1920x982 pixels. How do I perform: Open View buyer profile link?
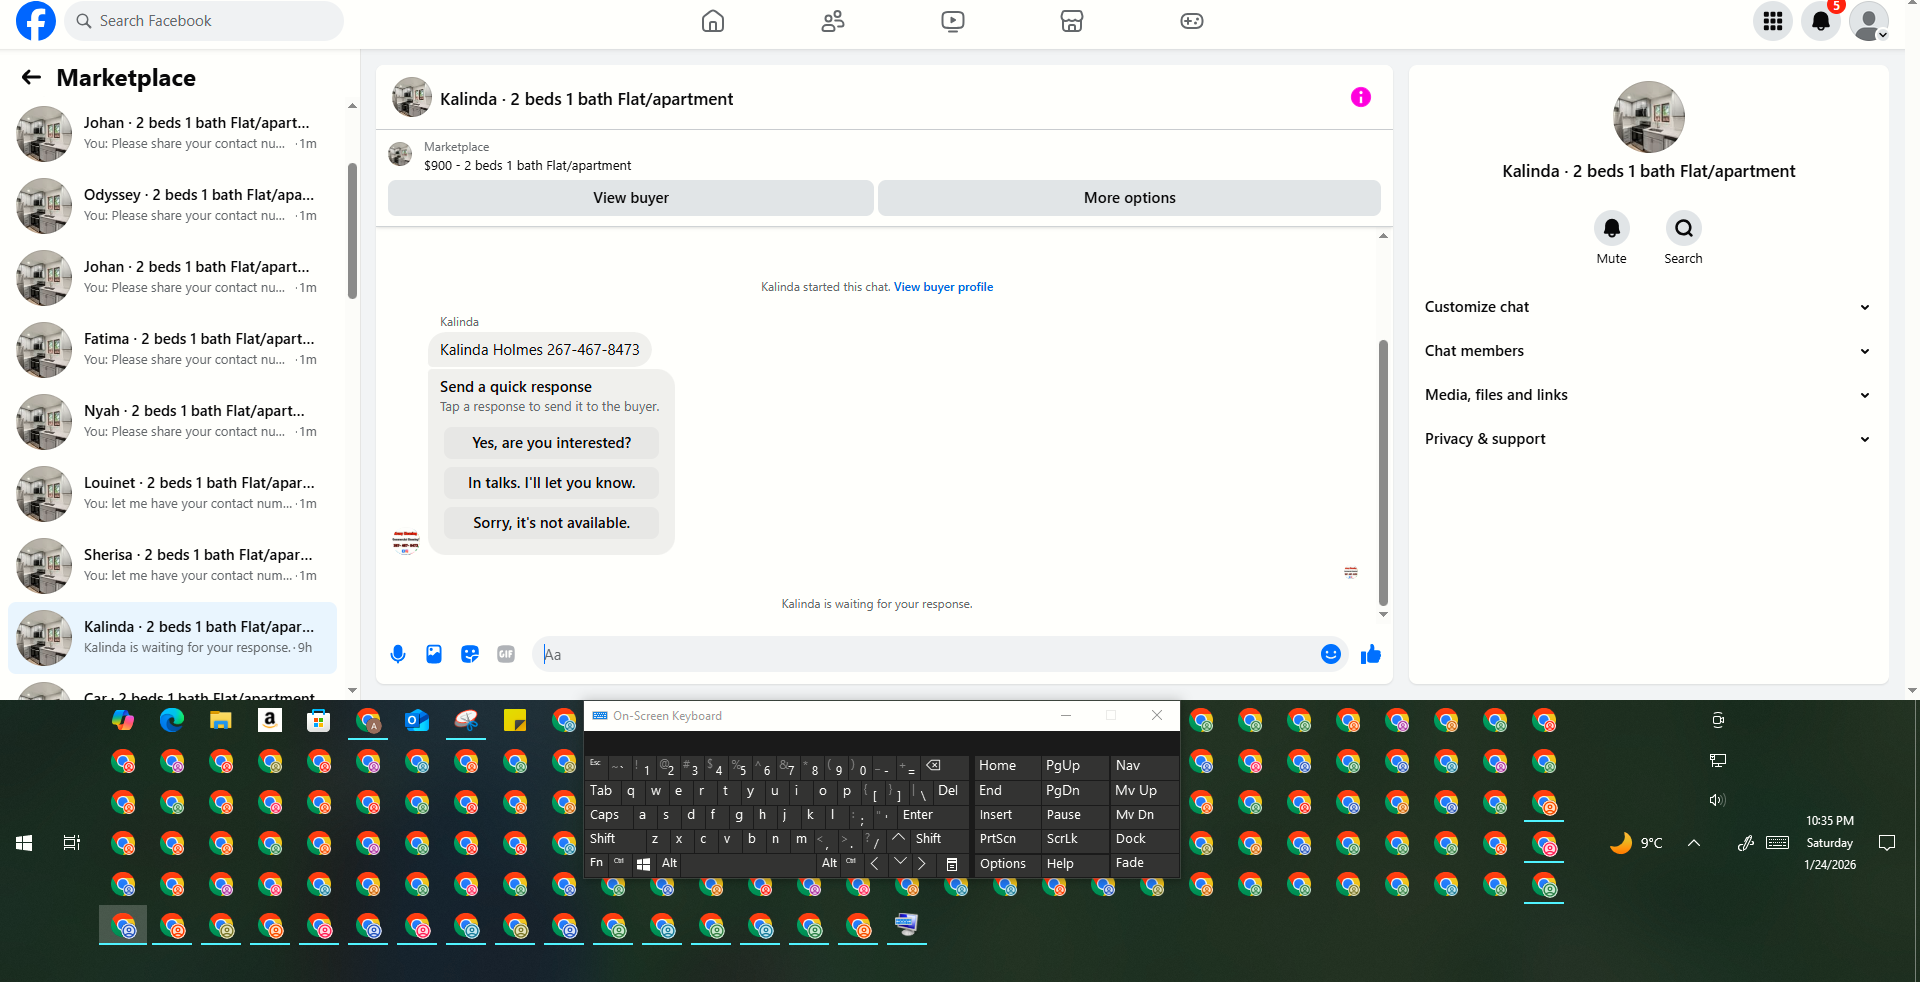[943, 287]
